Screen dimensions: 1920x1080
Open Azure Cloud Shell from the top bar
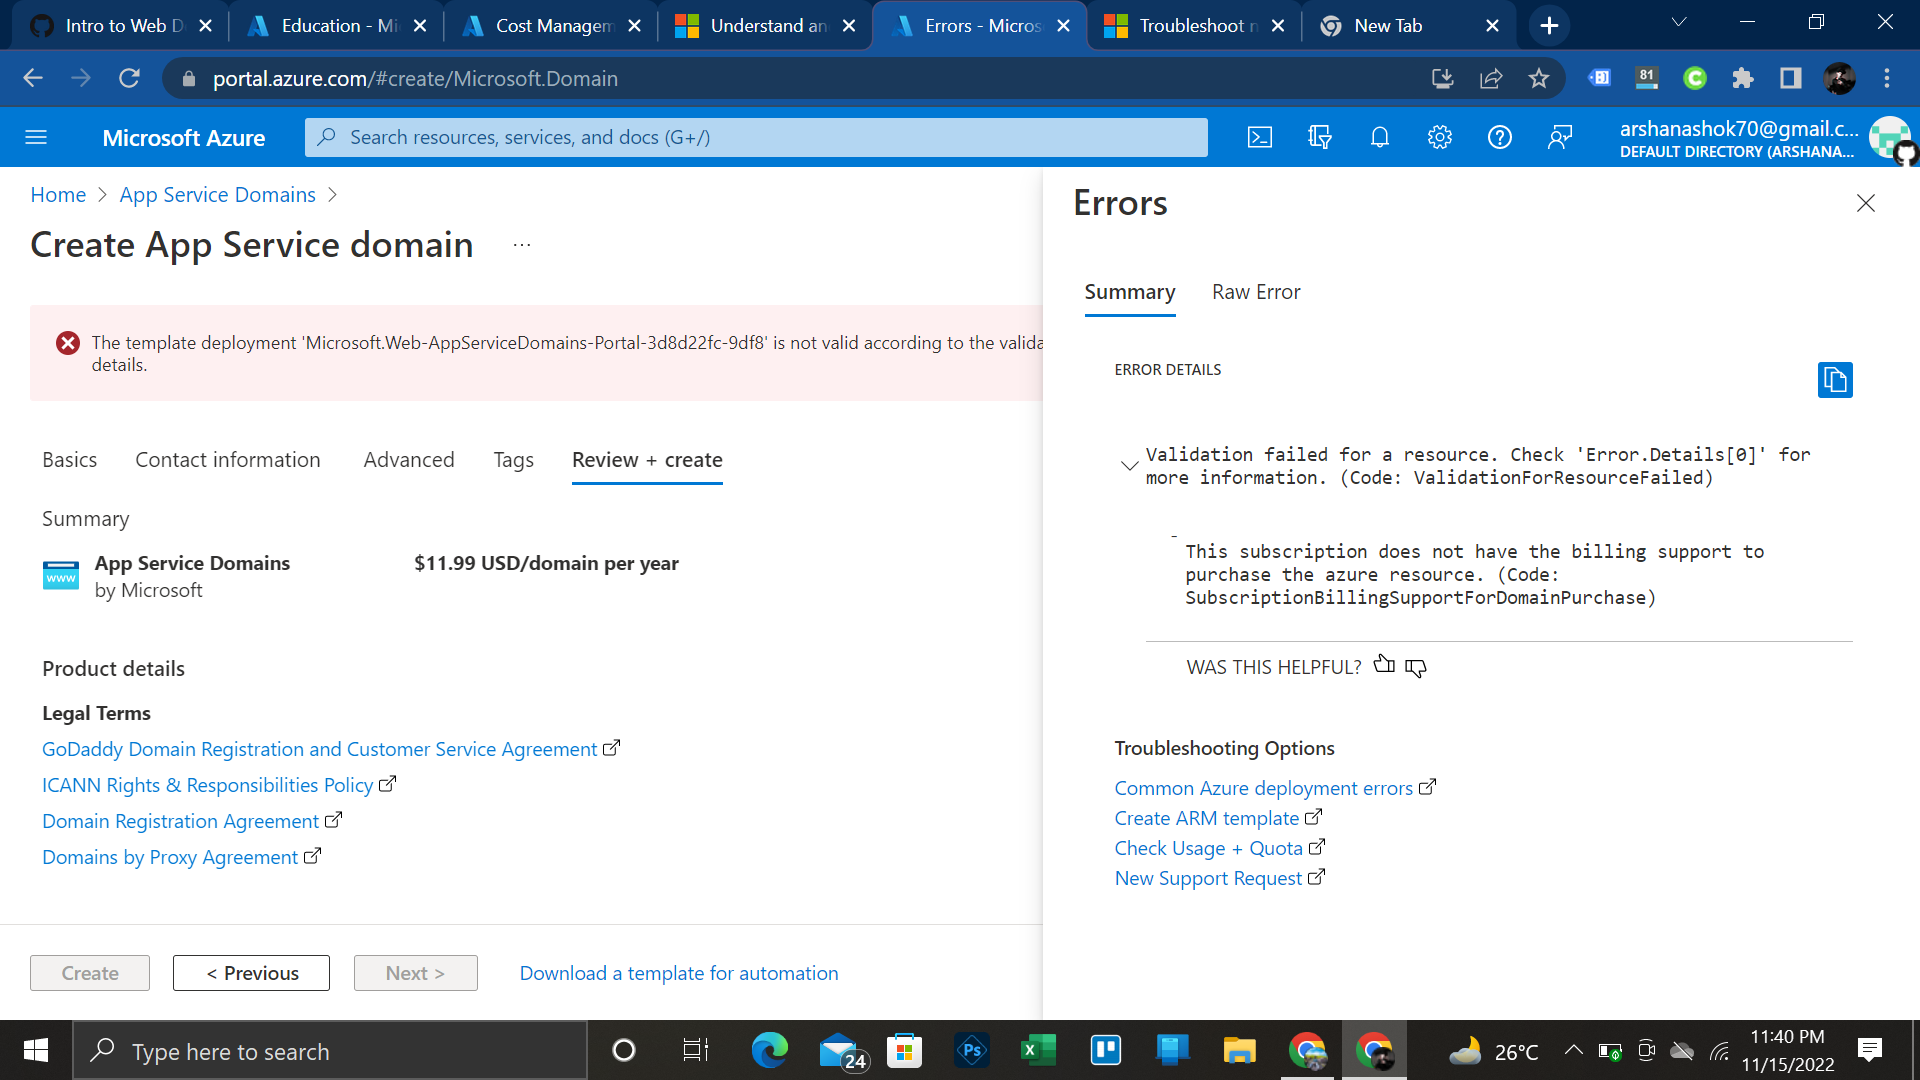point(1260,137)
